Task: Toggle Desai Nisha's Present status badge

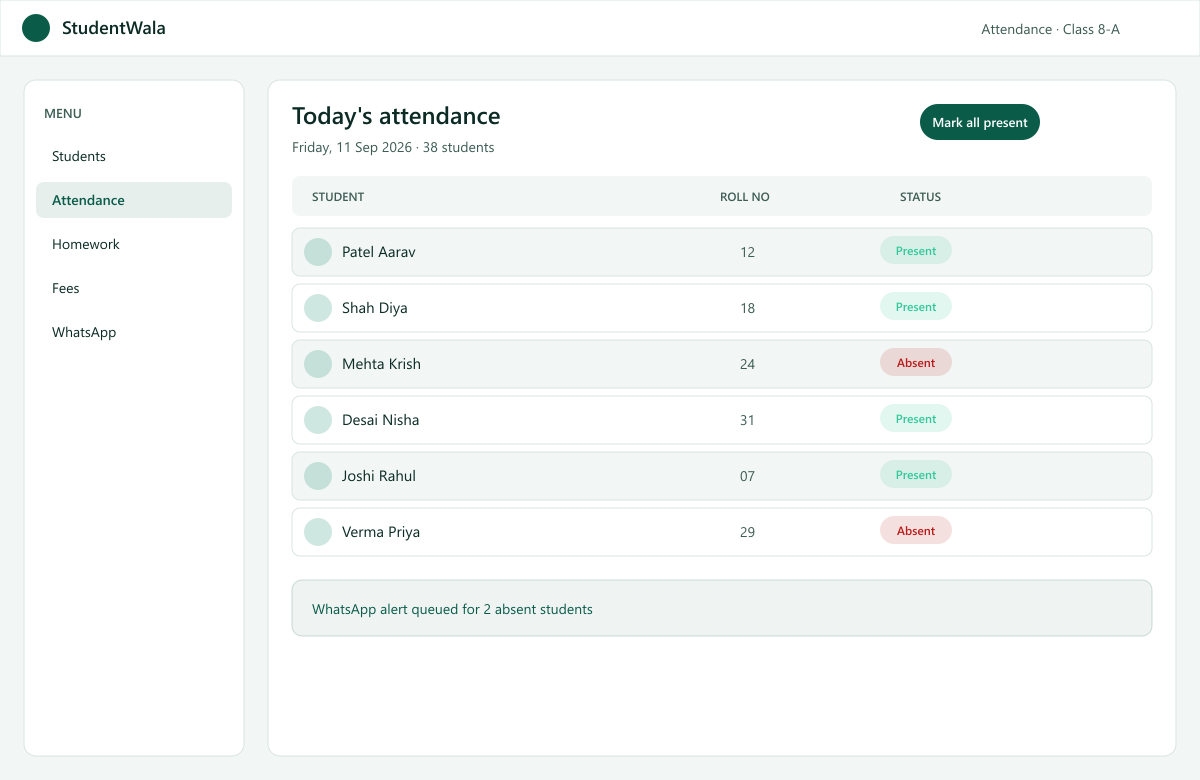Action: [x=916, y=419]
